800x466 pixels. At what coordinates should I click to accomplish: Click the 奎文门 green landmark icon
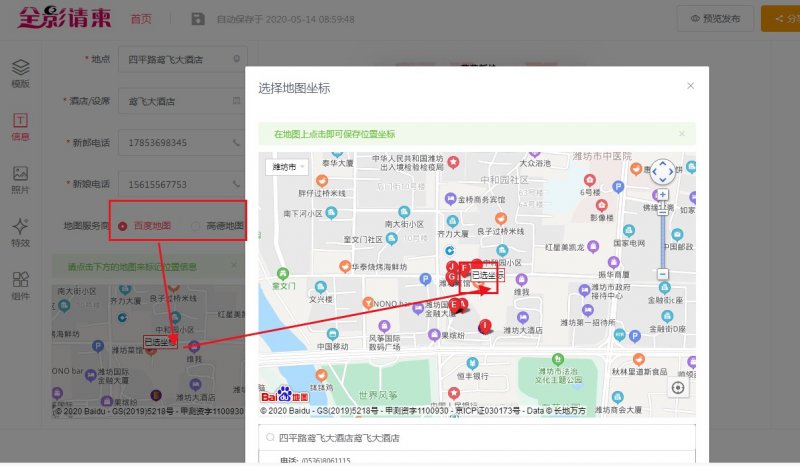pos(283,274)
